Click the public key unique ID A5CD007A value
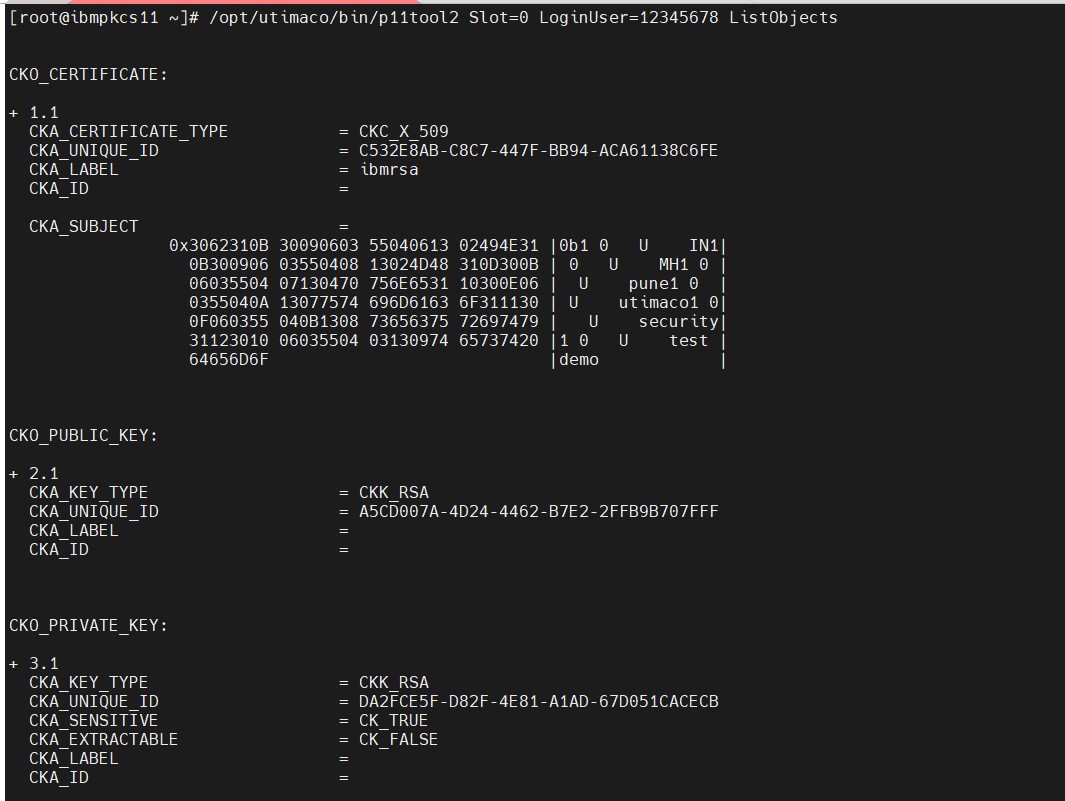The height and width of the screenshot is (801, 1065). coord(538,511)
